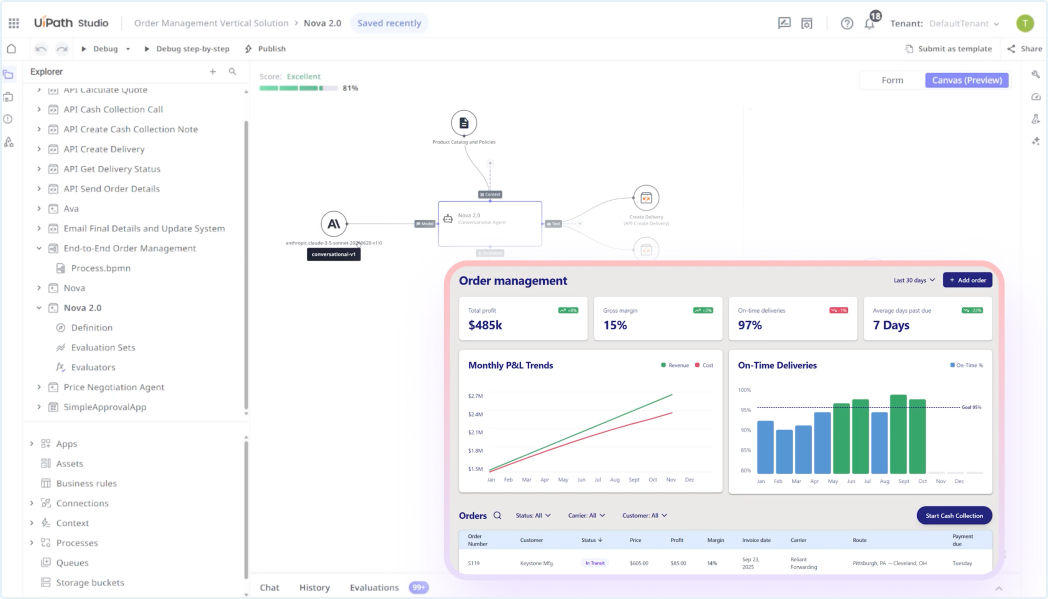This screenshot has height=599, width=1048.
Task: Click the Anthropic model node on canvas
Action: click(x=334, y=224)
